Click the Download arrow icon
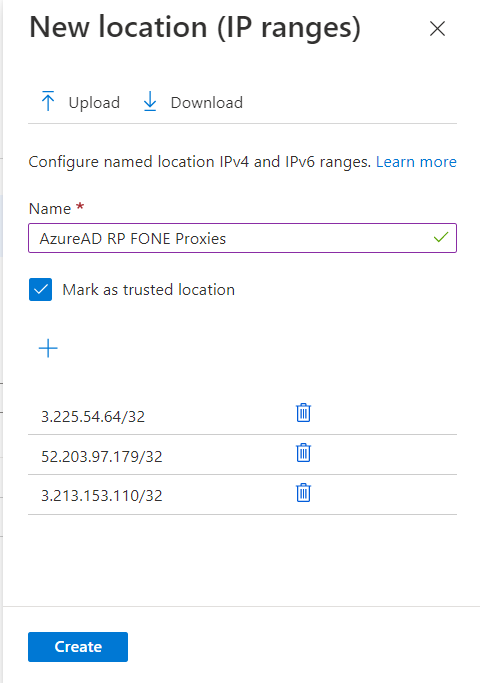 point(150,101)
